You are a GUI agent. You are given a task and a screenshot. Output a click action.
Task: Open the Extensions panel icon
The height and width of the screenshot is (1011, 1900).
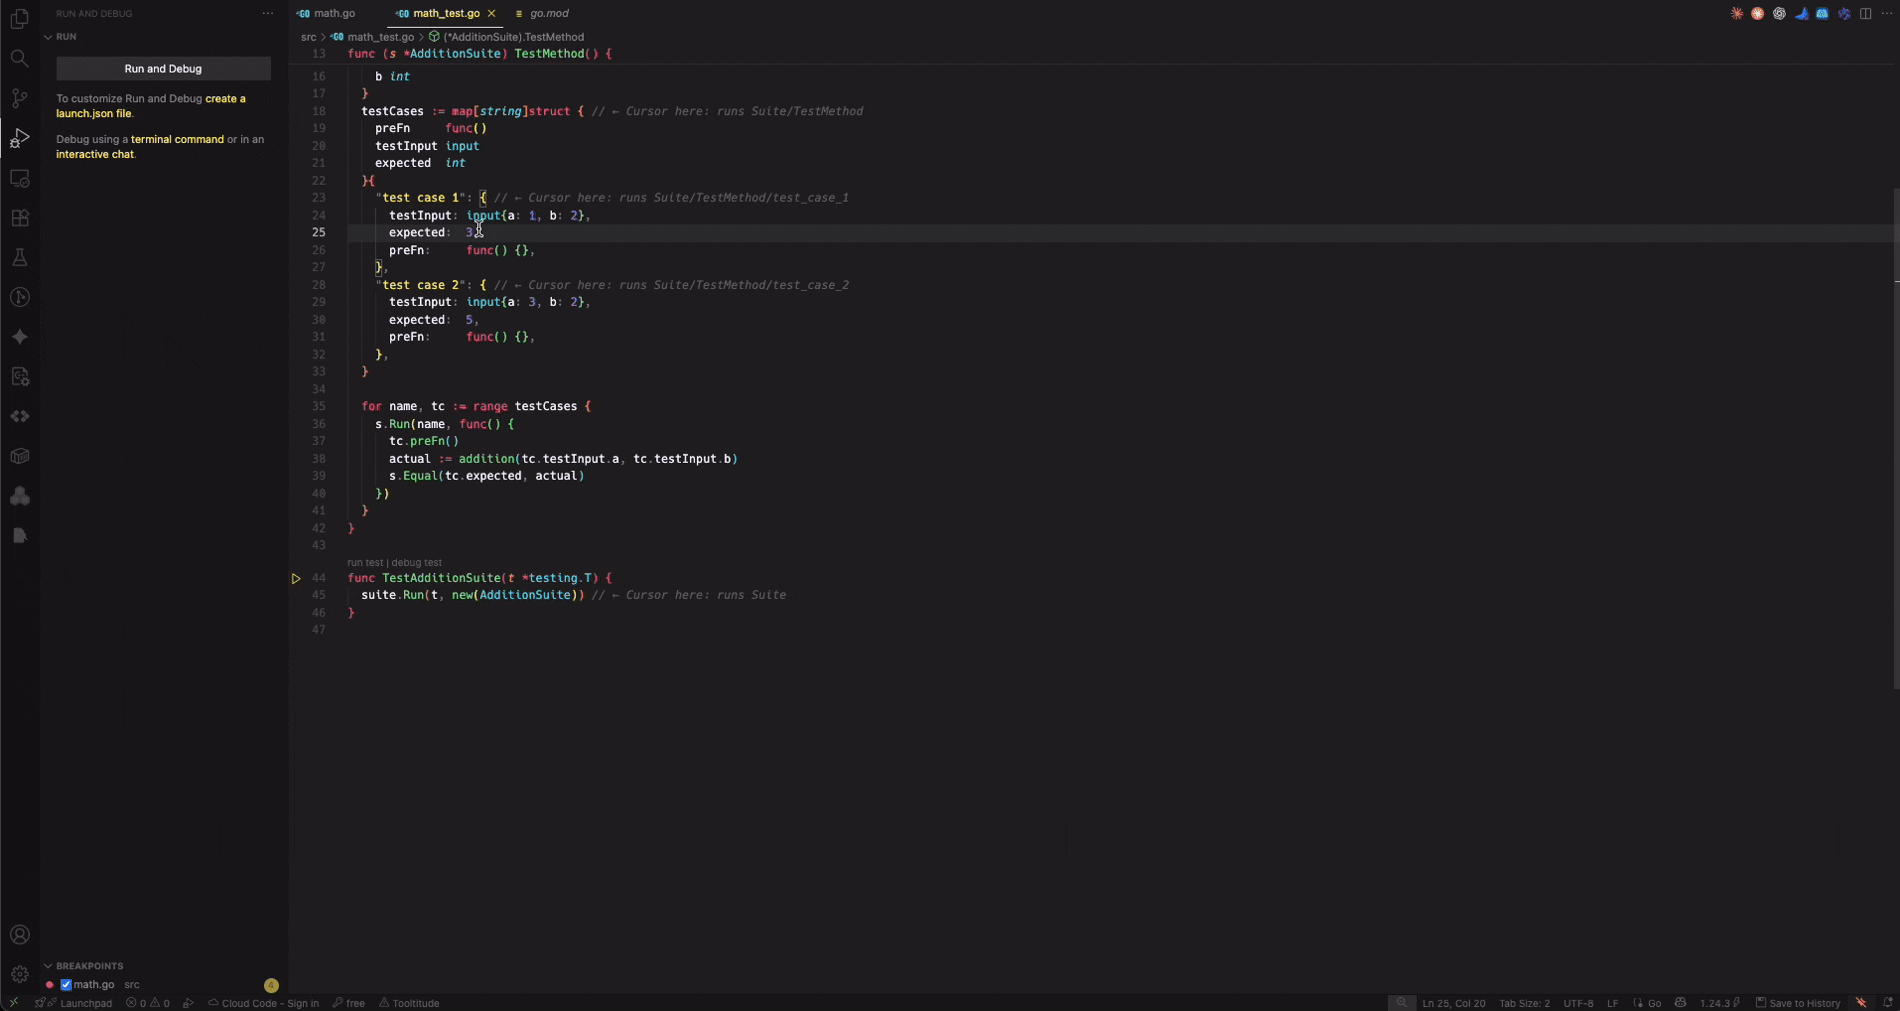pyautogui.click(x=20, y=218)
